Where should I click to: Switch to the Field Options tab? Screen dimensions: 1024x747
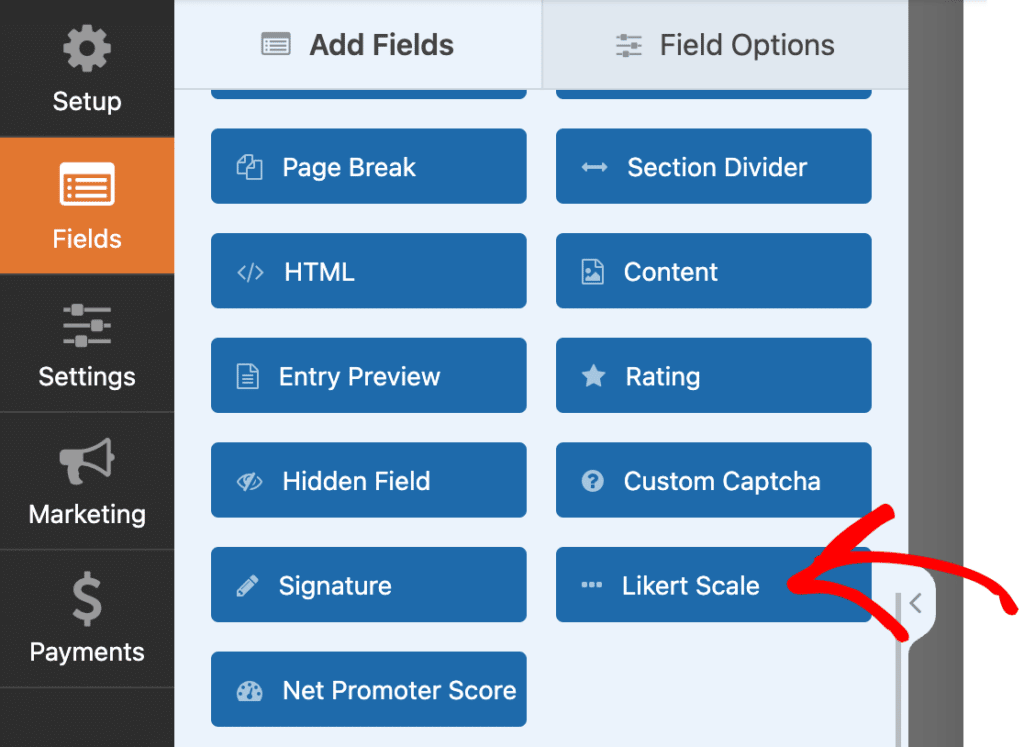click(724, 44)
